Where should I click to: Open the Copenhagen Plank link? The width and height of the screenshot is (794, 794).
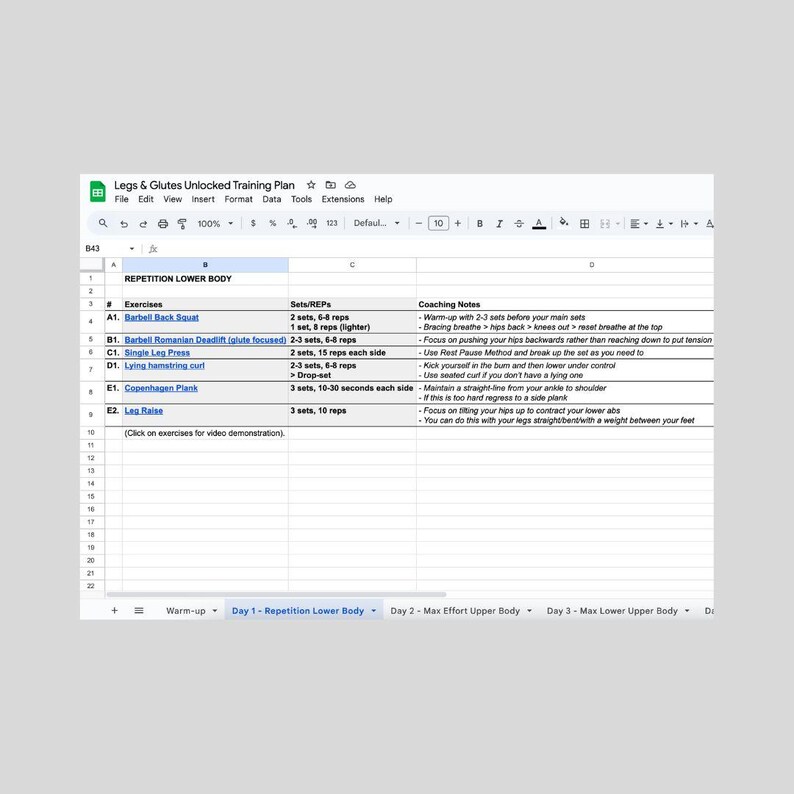[161, 388]
